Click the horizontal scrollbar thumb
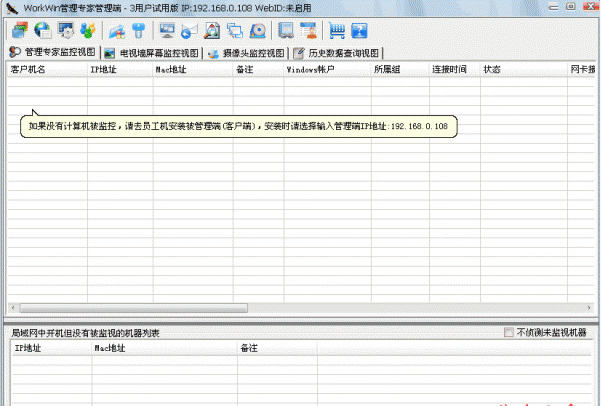 pyautogui.click(x=133, y=308)
